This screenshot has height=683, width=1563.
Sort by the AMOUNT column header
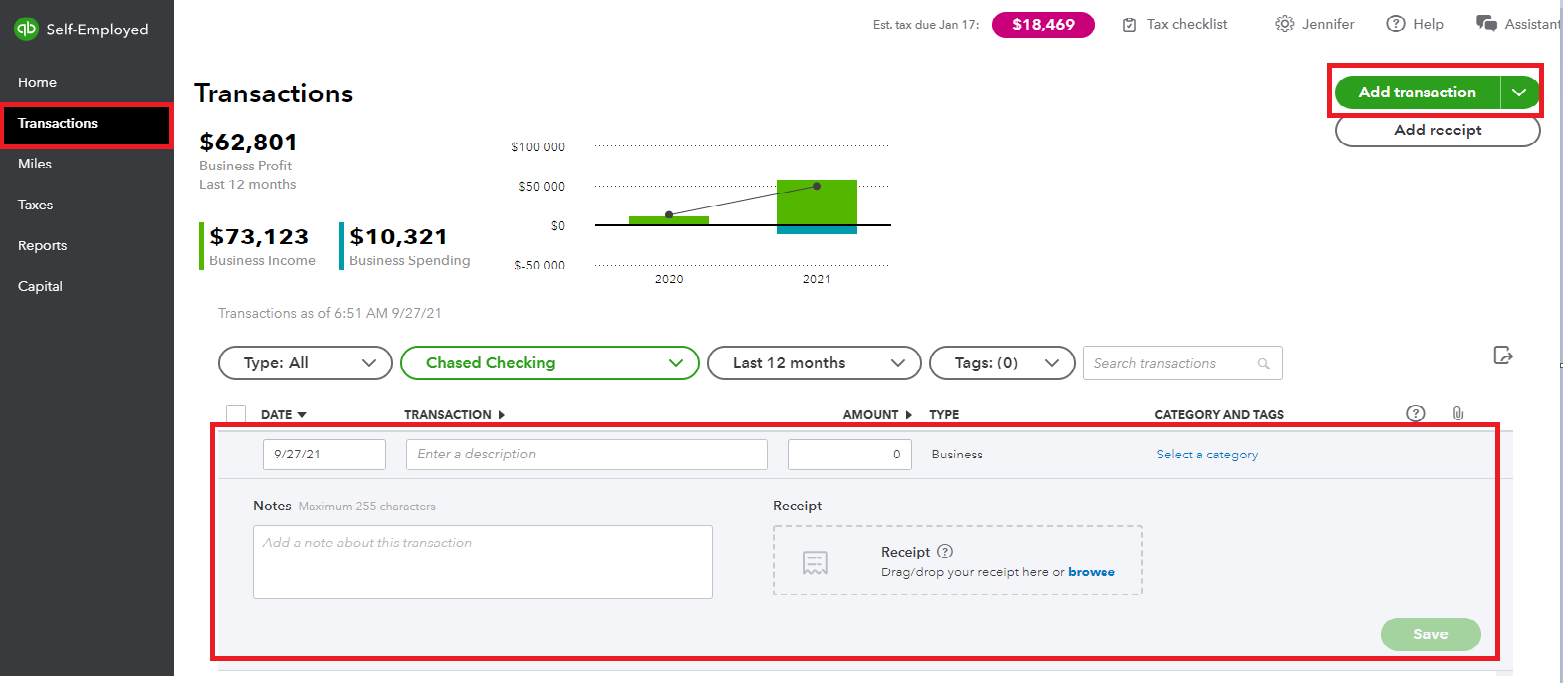click(x=878, y=414)
